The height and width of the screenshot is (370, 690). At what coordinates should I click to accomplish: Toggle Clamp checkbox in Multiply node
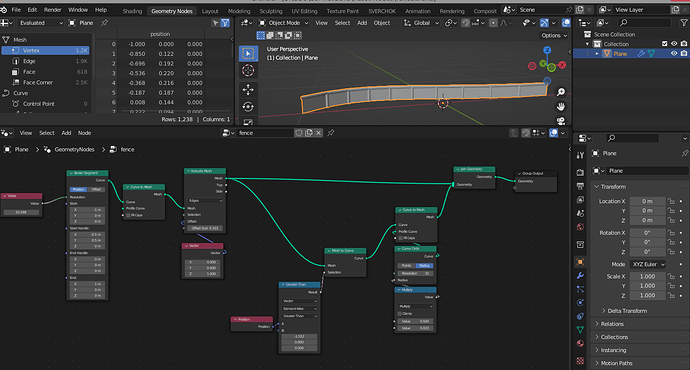[400, 314]
